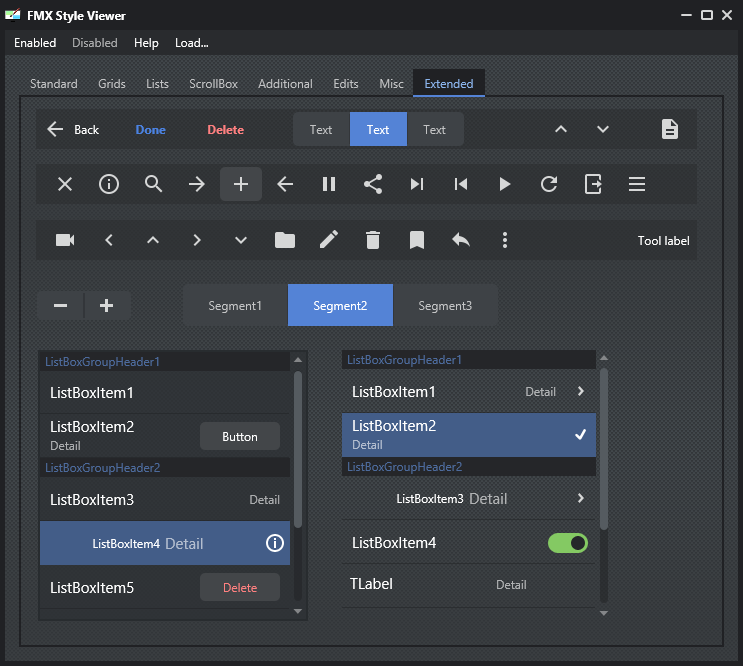Viewport: 743px width, 666px height.
Task: Click the down chevron in the top toolbar
Action: click(603, 129)
